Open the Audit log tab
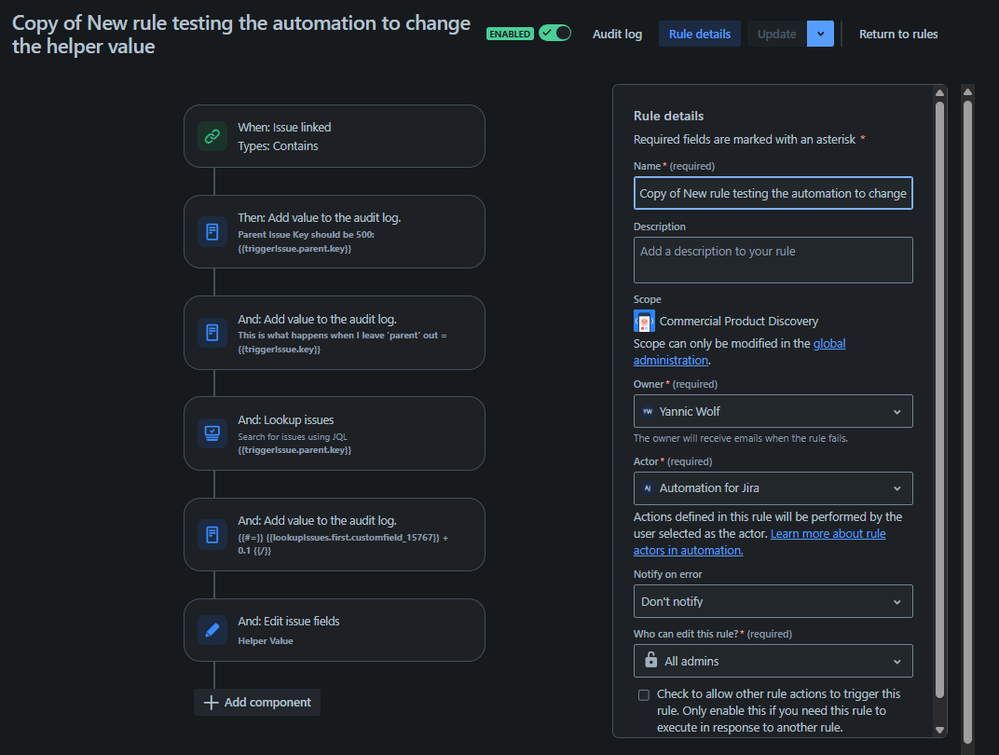This screenshot has height=755, width=999. 617,34
